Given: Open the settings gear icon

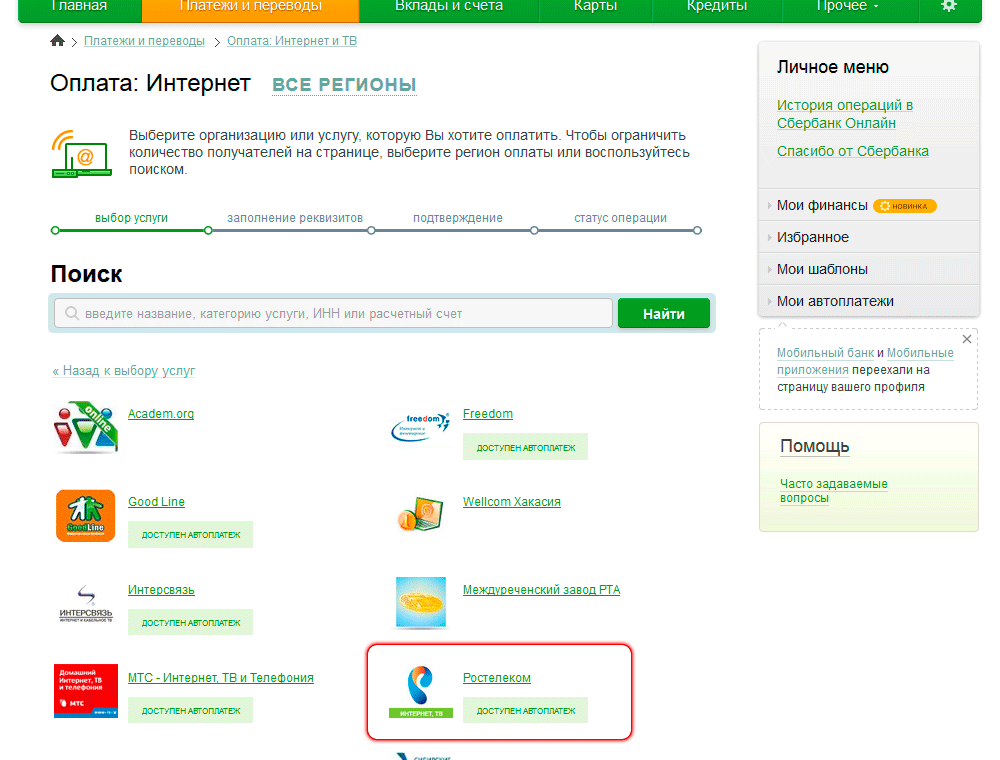Looking at the screenshot, I should [x=948, y=6].
